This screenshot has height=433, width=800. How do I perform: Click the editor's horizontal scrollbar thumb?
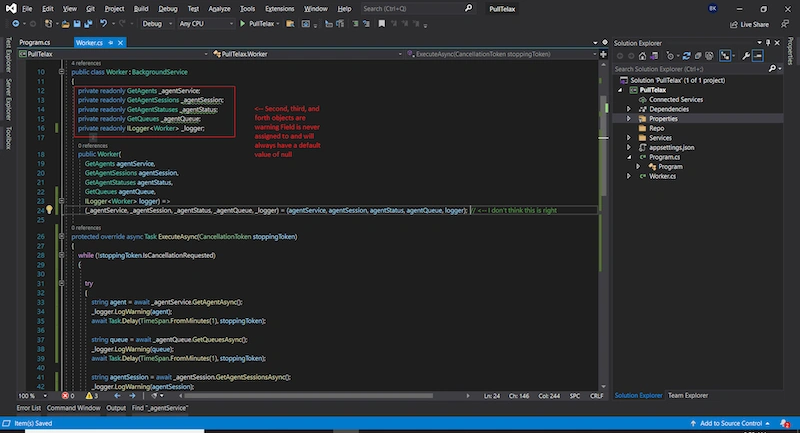pos(308,396)
